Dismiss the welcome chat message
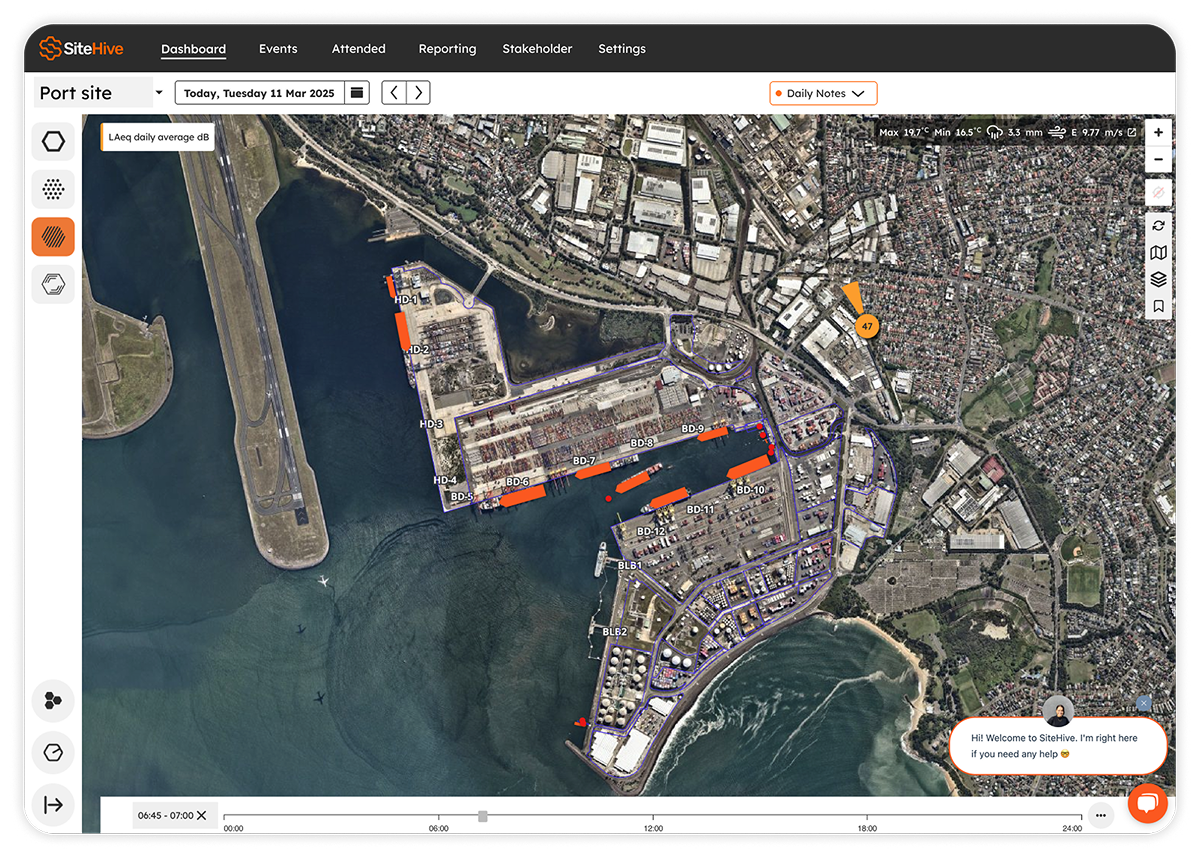 [1144, 703]
